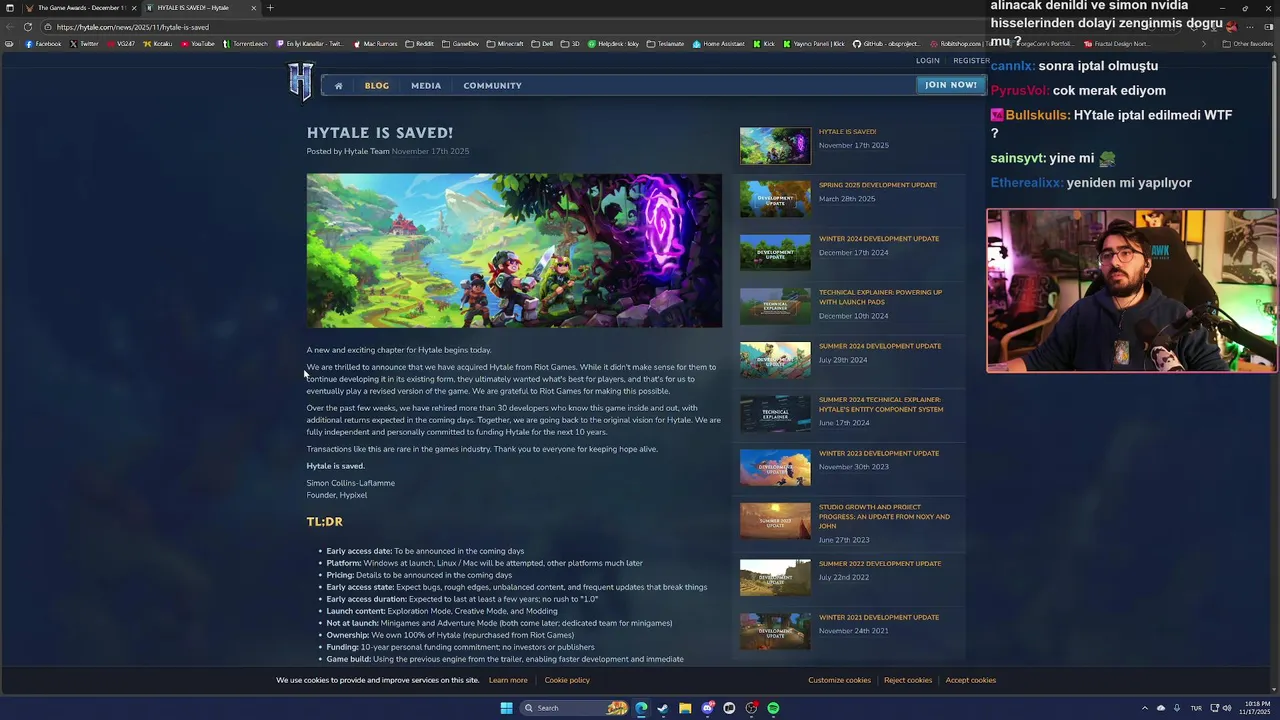
Task: Open the Minecraft bookmark folder
Action: coord(505,44)
